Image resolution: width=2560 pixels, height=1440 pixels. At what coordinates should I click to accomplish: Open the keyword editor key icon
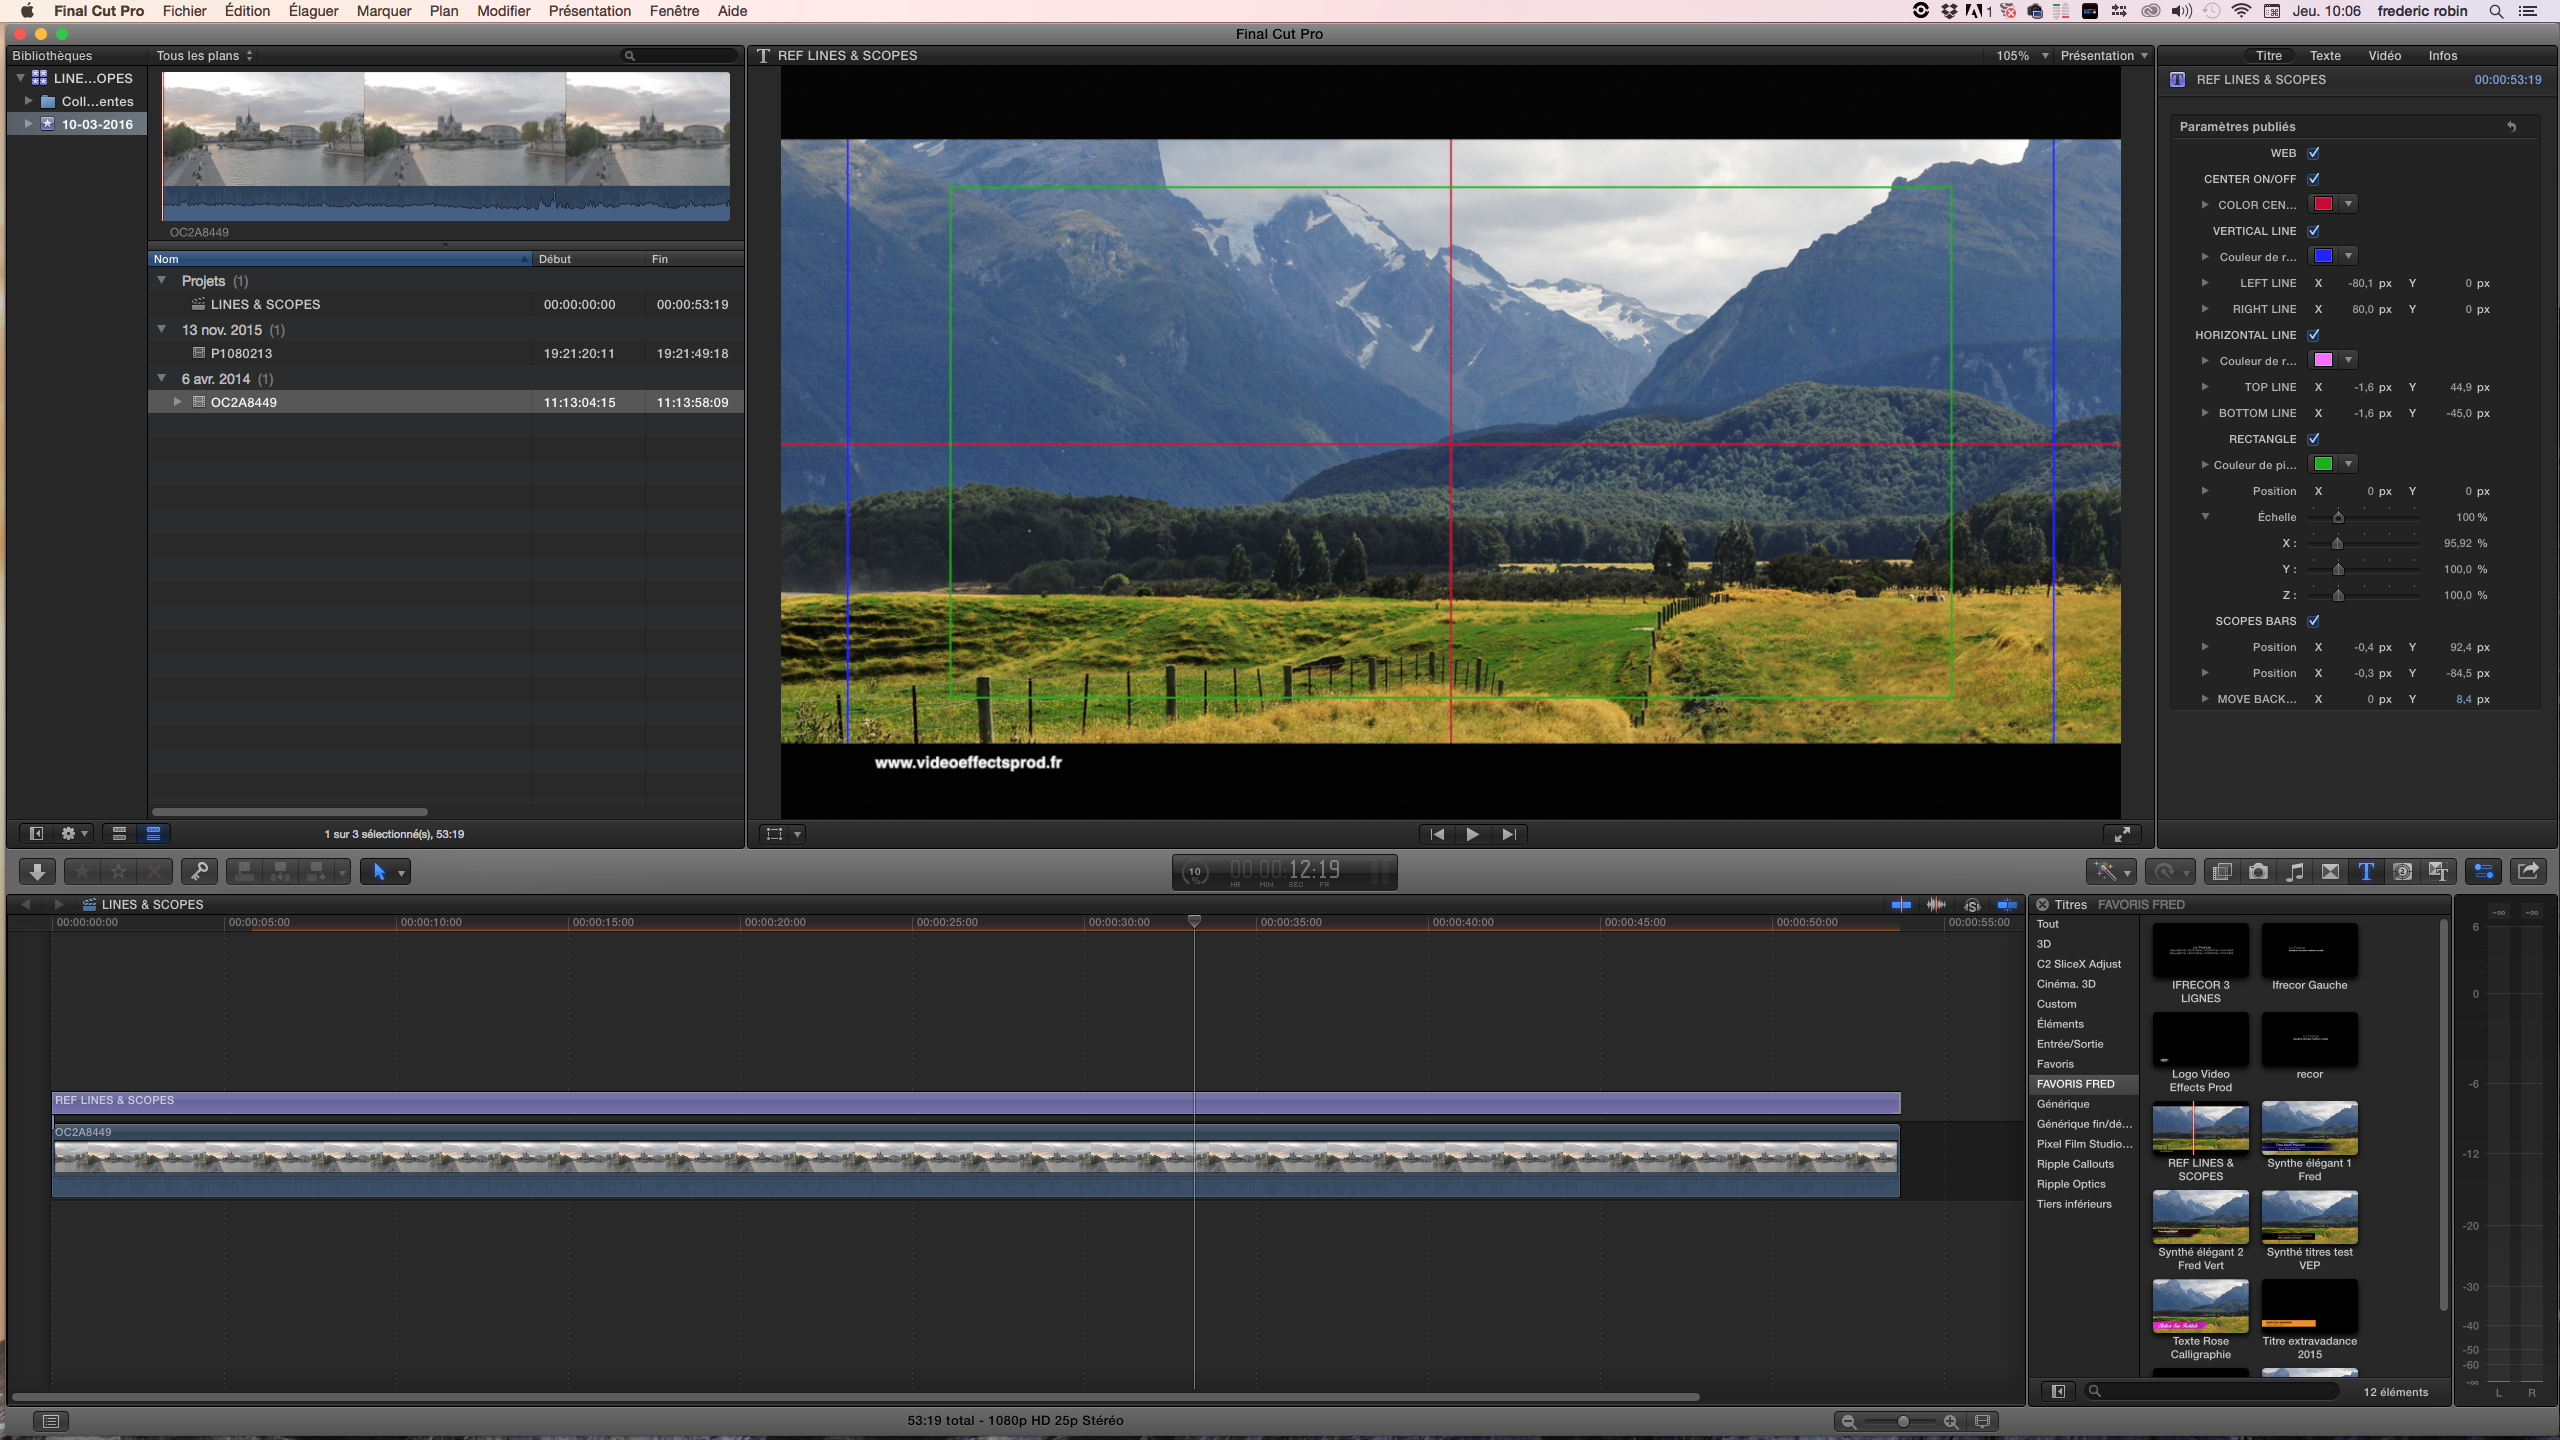pyautogui.click(x=199, y=872)
